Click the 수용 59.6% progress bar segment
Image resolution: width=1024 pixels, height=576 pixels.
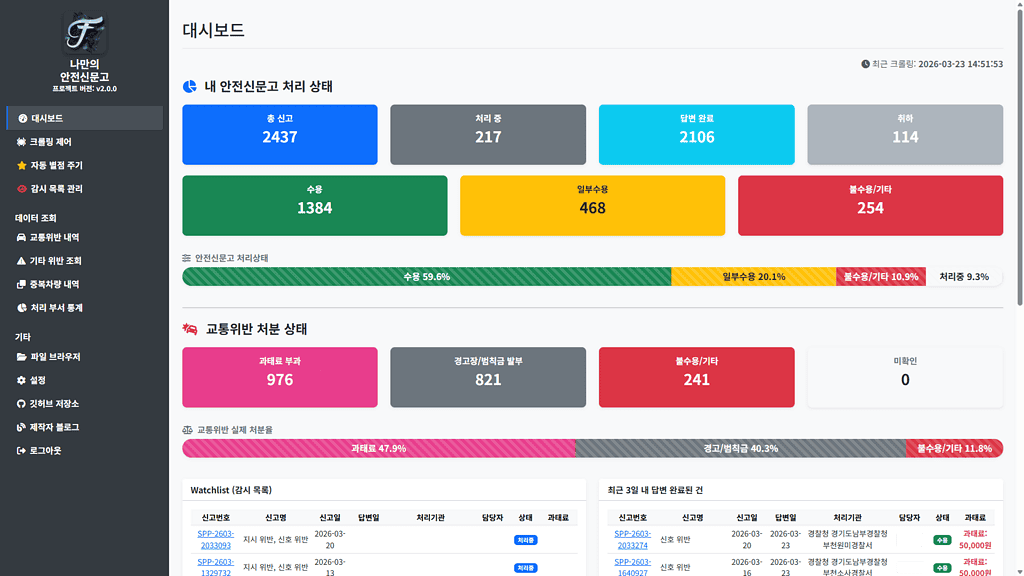pos(426,277)
